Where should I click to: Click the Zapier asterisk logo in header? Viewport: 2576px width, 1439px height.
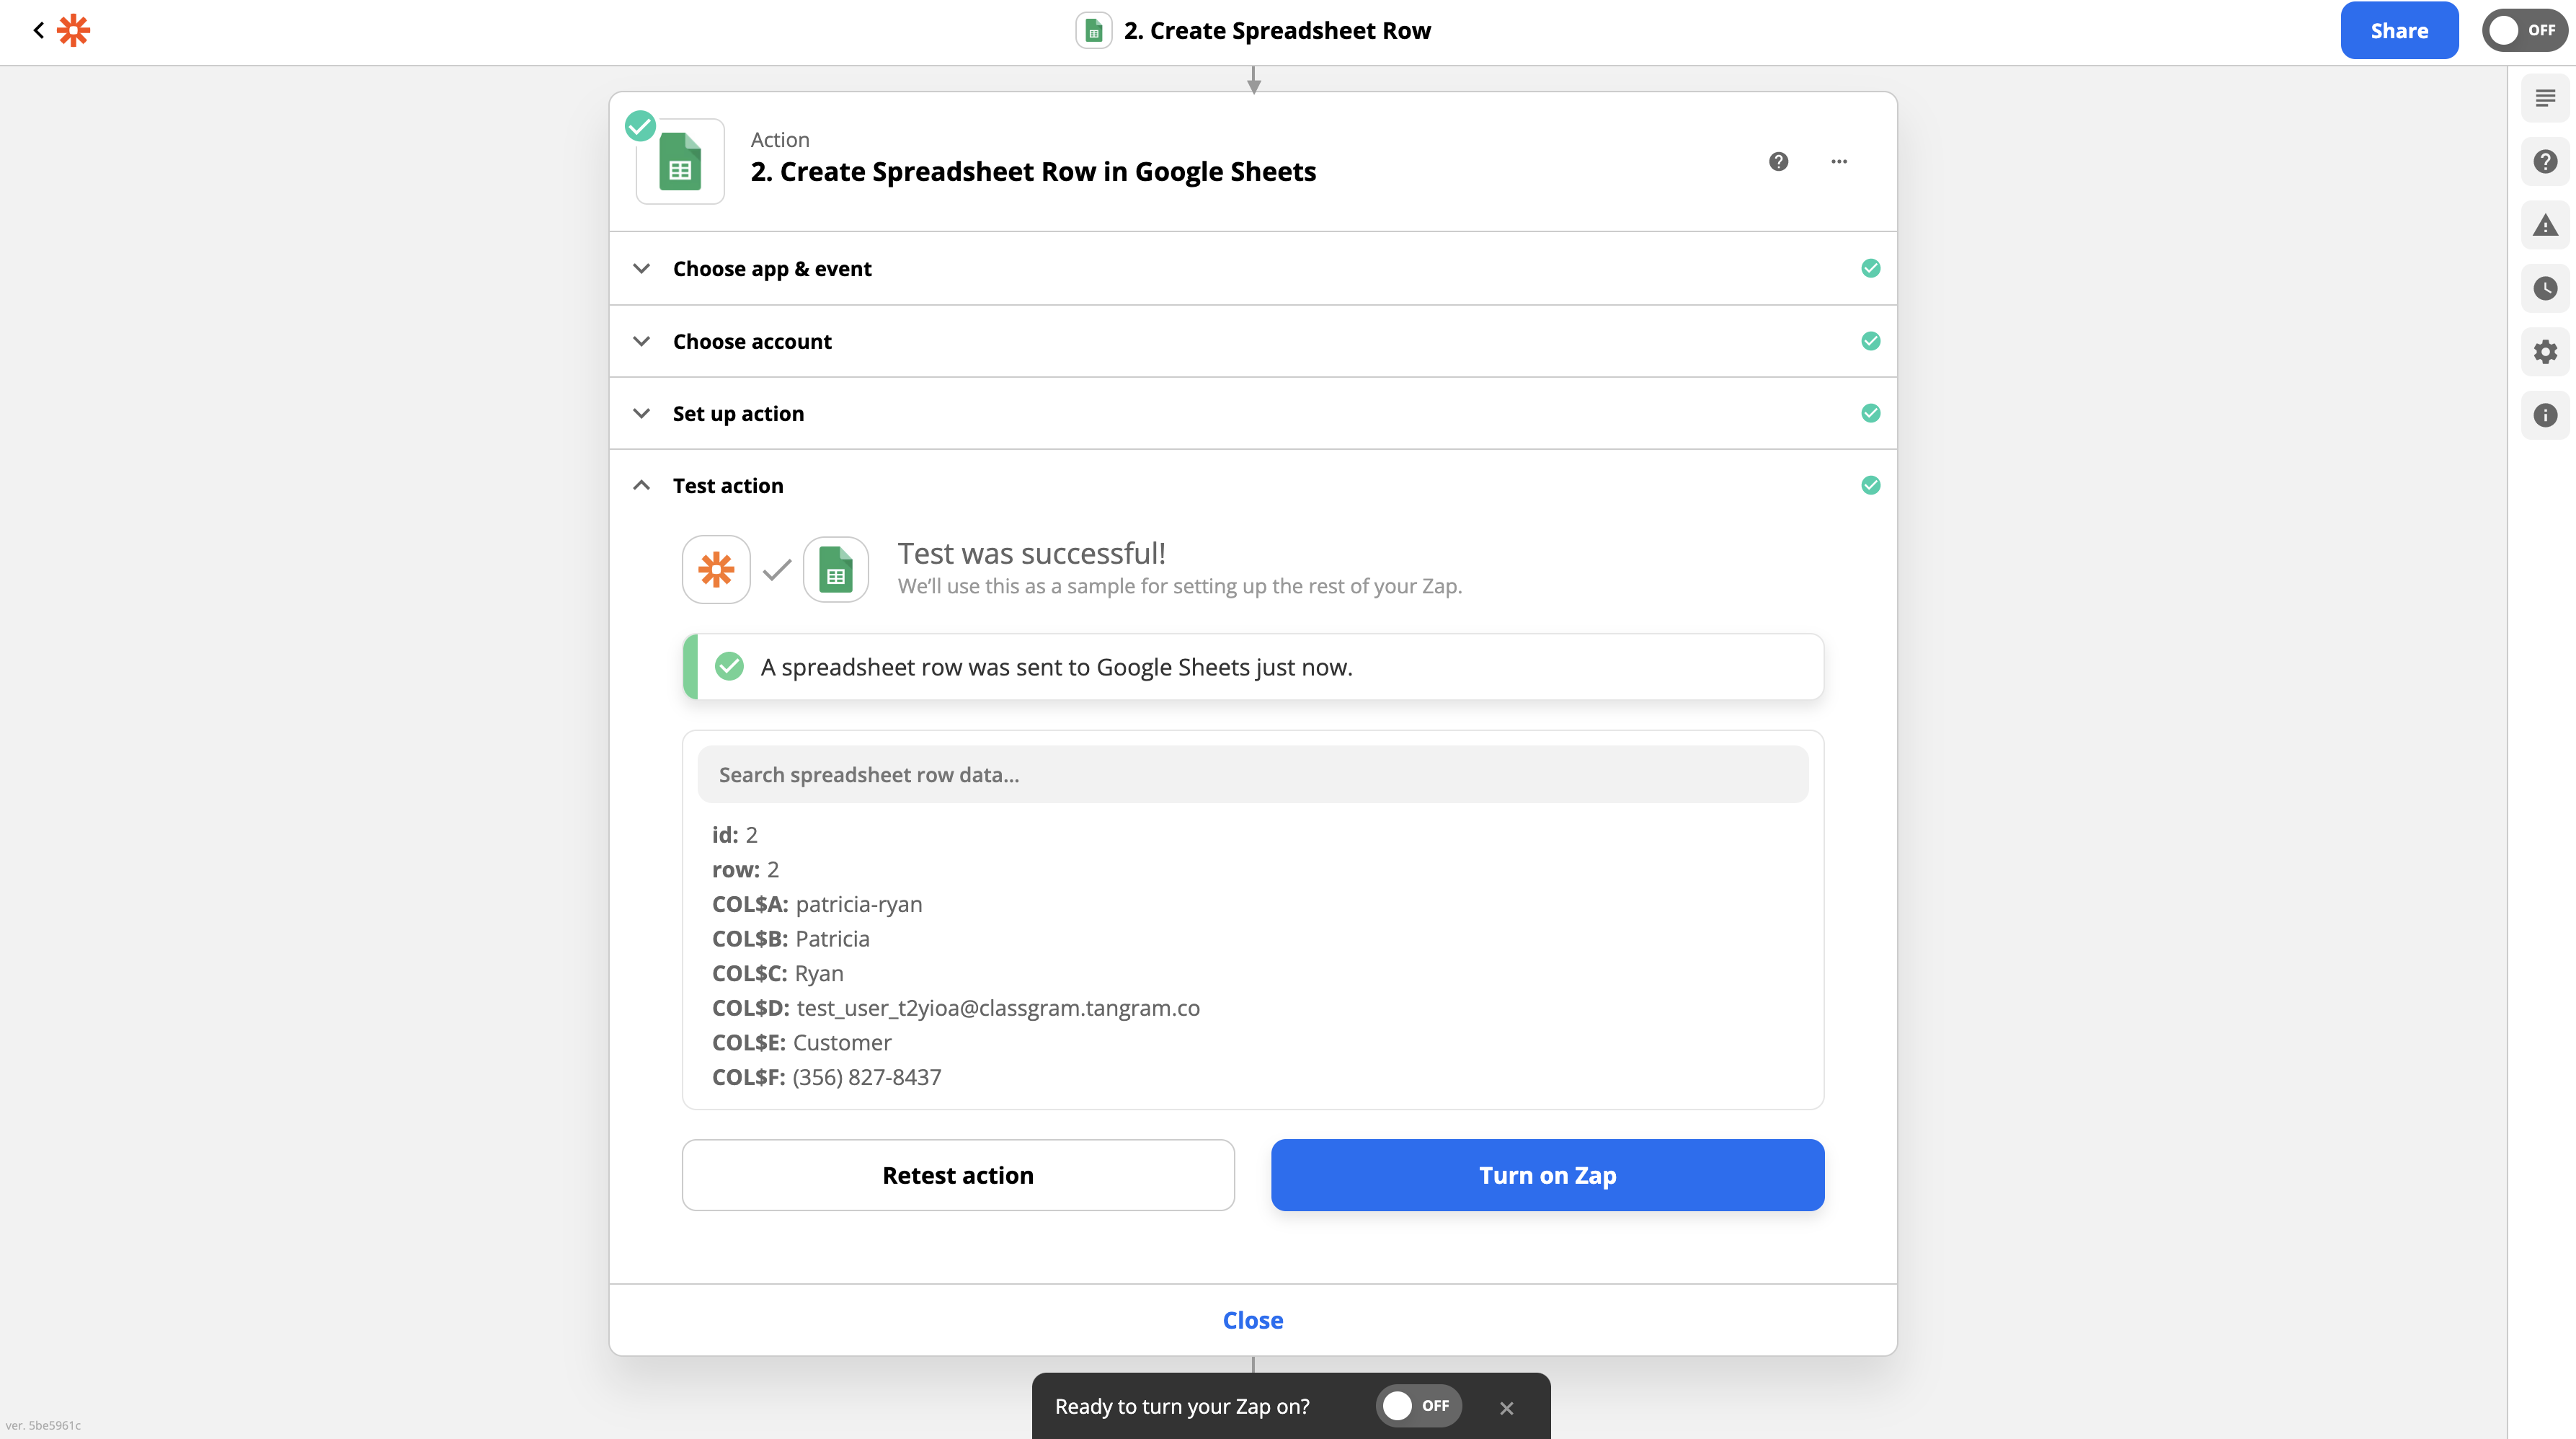pyautogui.click(x=73, y=30)
